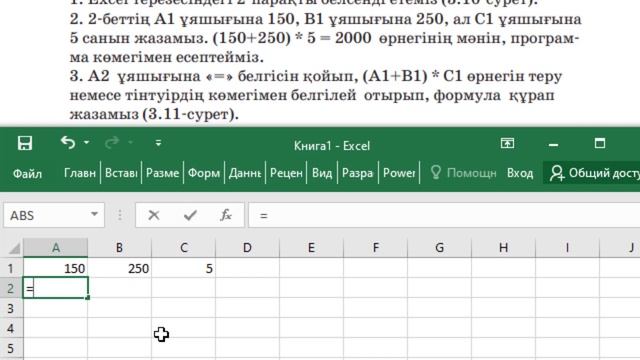Open the Файл tab
The image size is (640, 360).
27,173
